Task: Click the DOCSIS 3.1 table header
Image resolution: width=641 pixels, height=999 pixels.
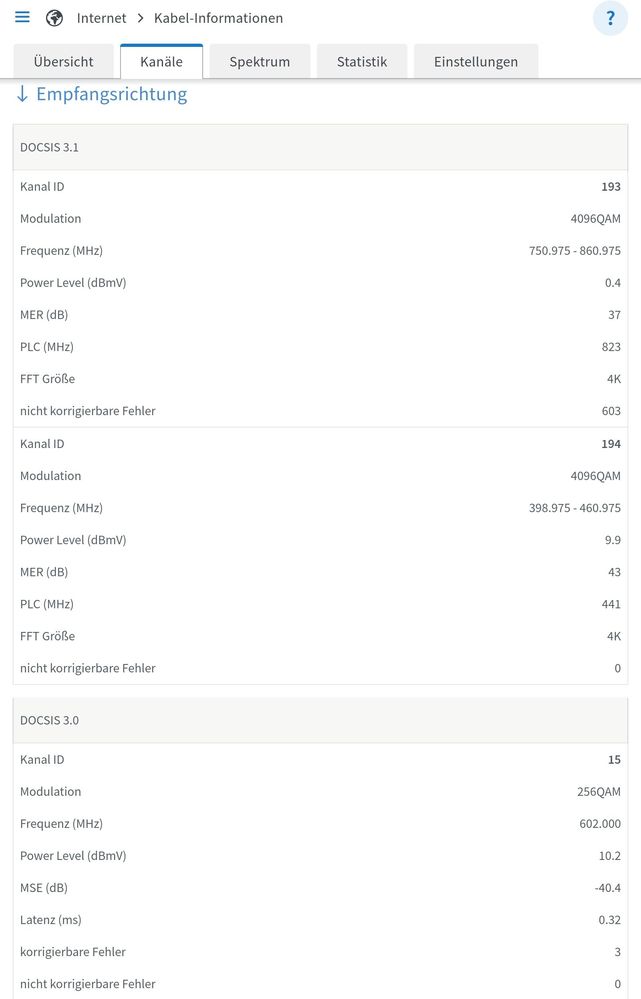Action: pyautogui.click(x=50, y=147)
